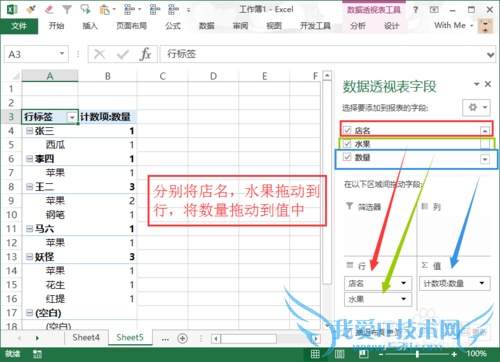The height and width of the screenshot is (362, 500).
Task: Collapse the 李四 group
Action: coord(30,159)
